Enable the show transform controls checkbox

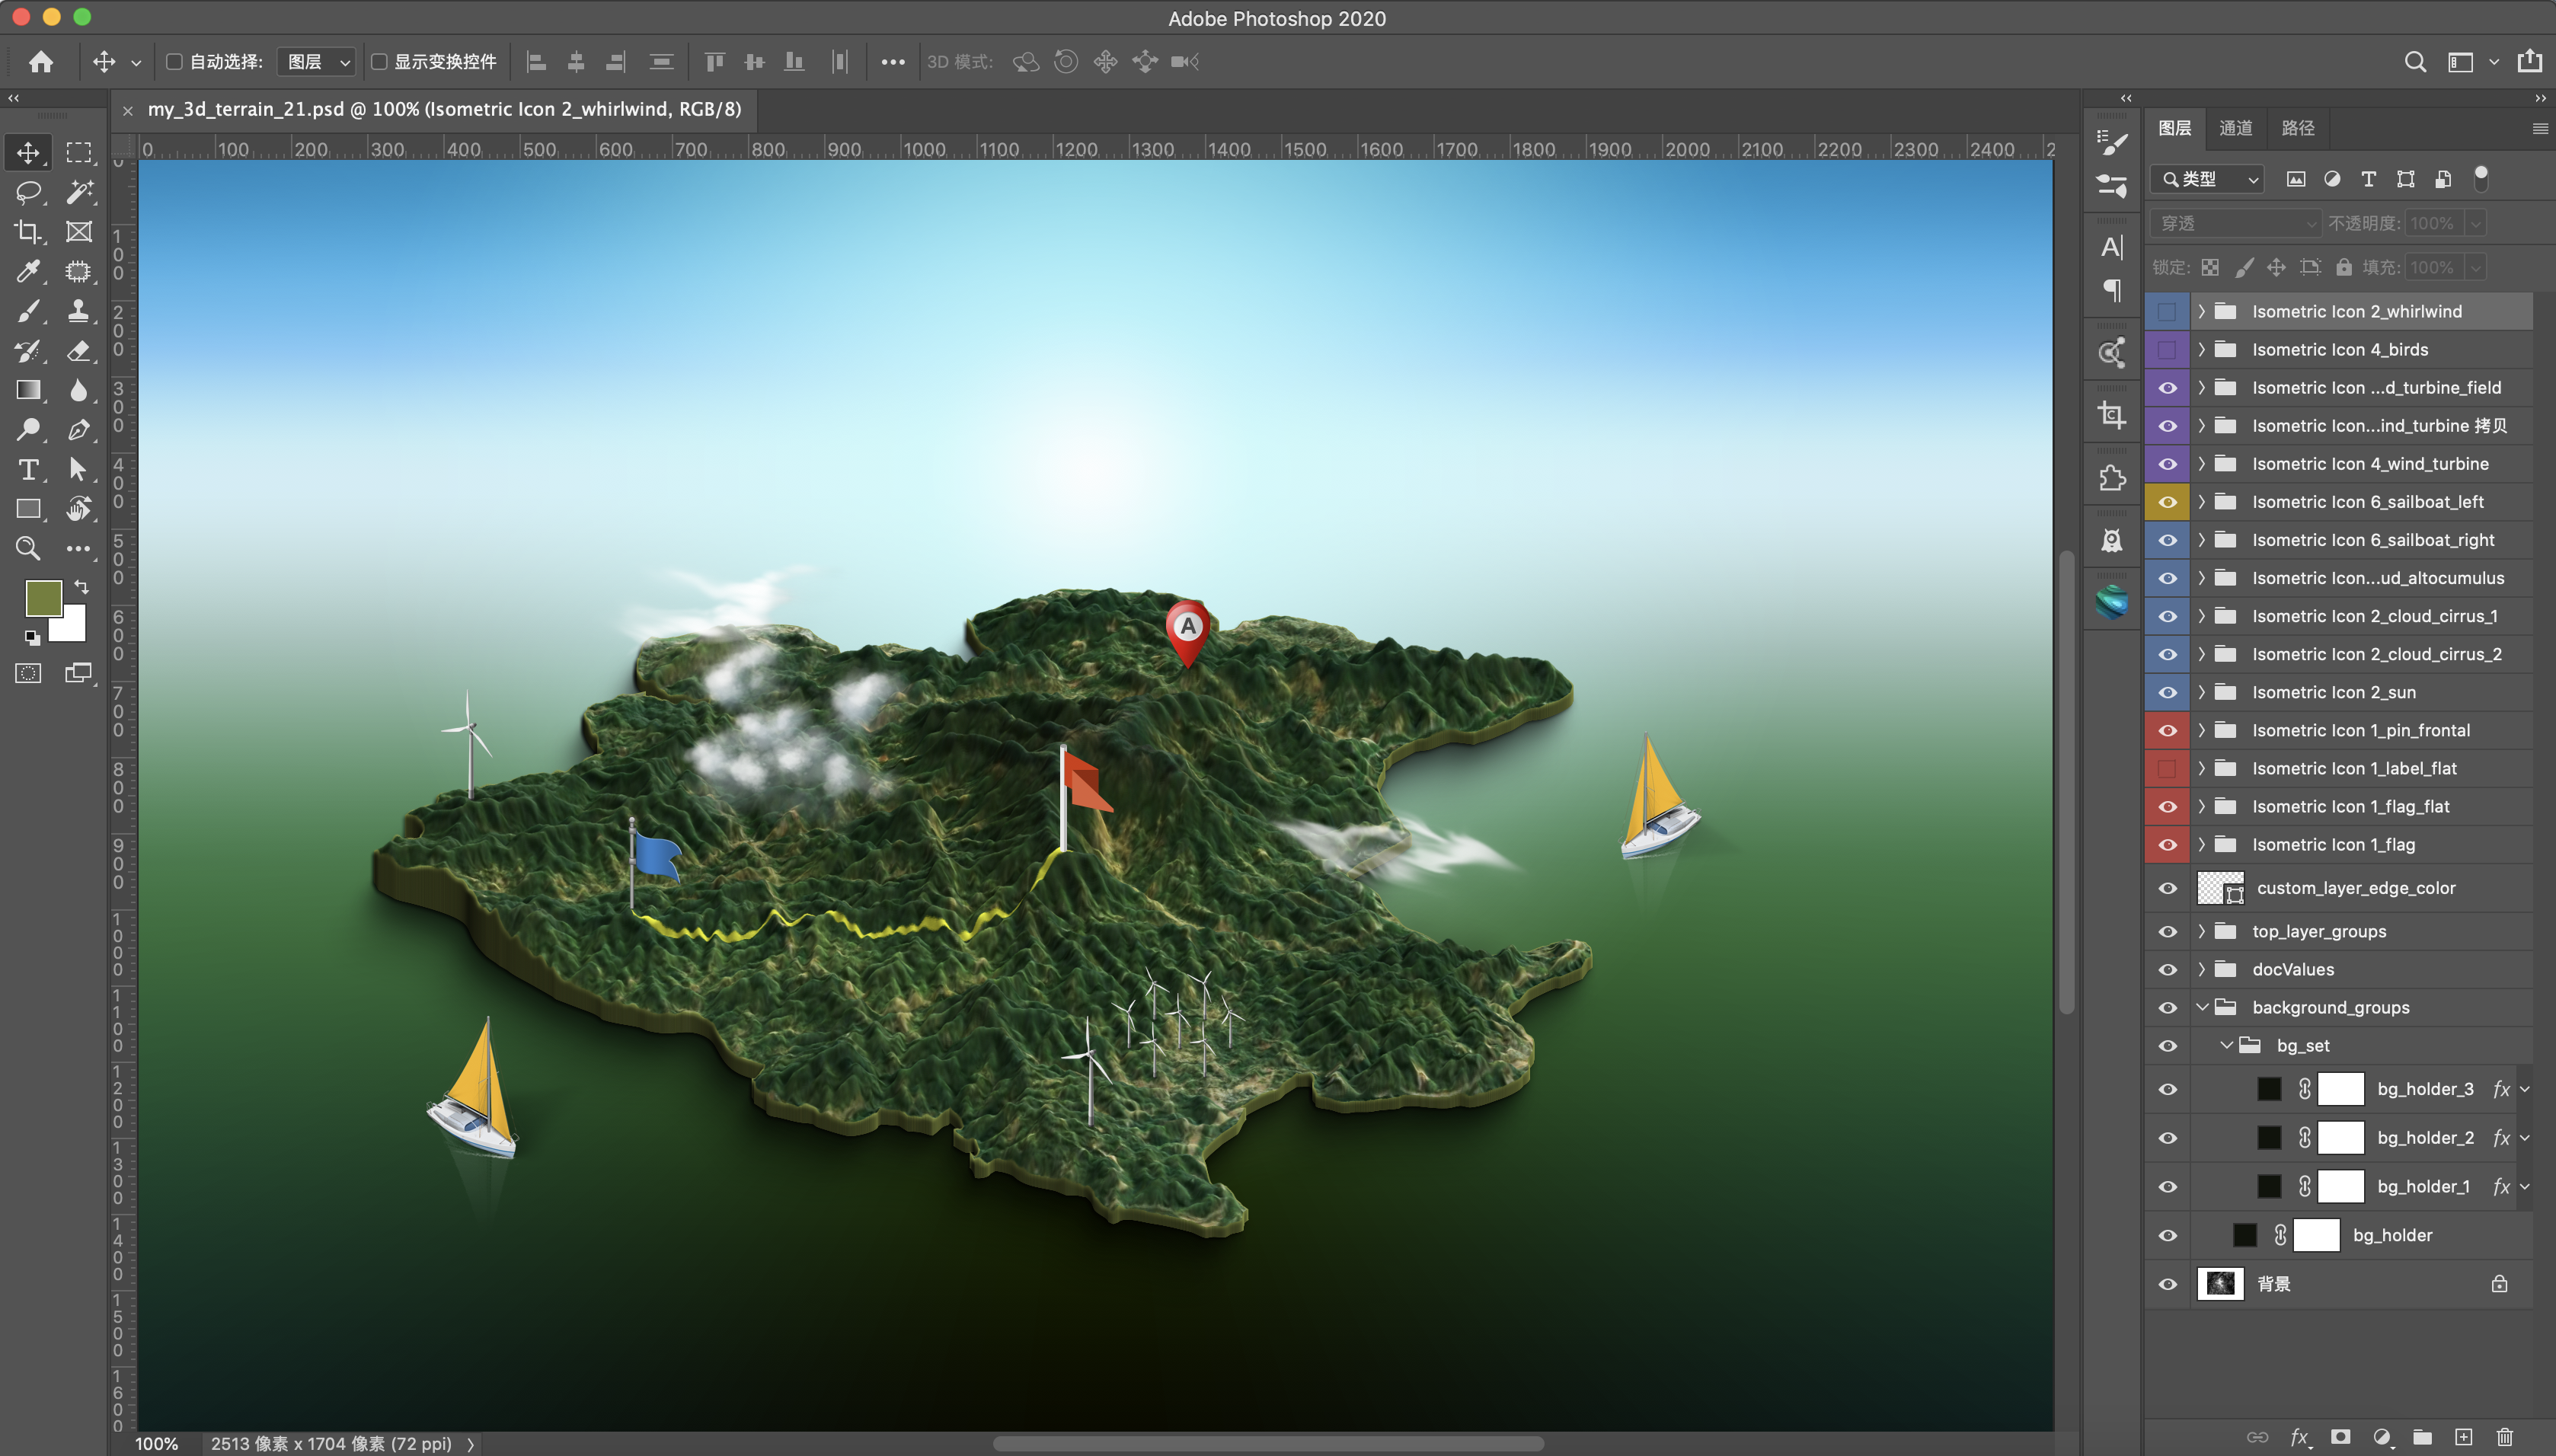pyautogui.click(x=379, y=62)
